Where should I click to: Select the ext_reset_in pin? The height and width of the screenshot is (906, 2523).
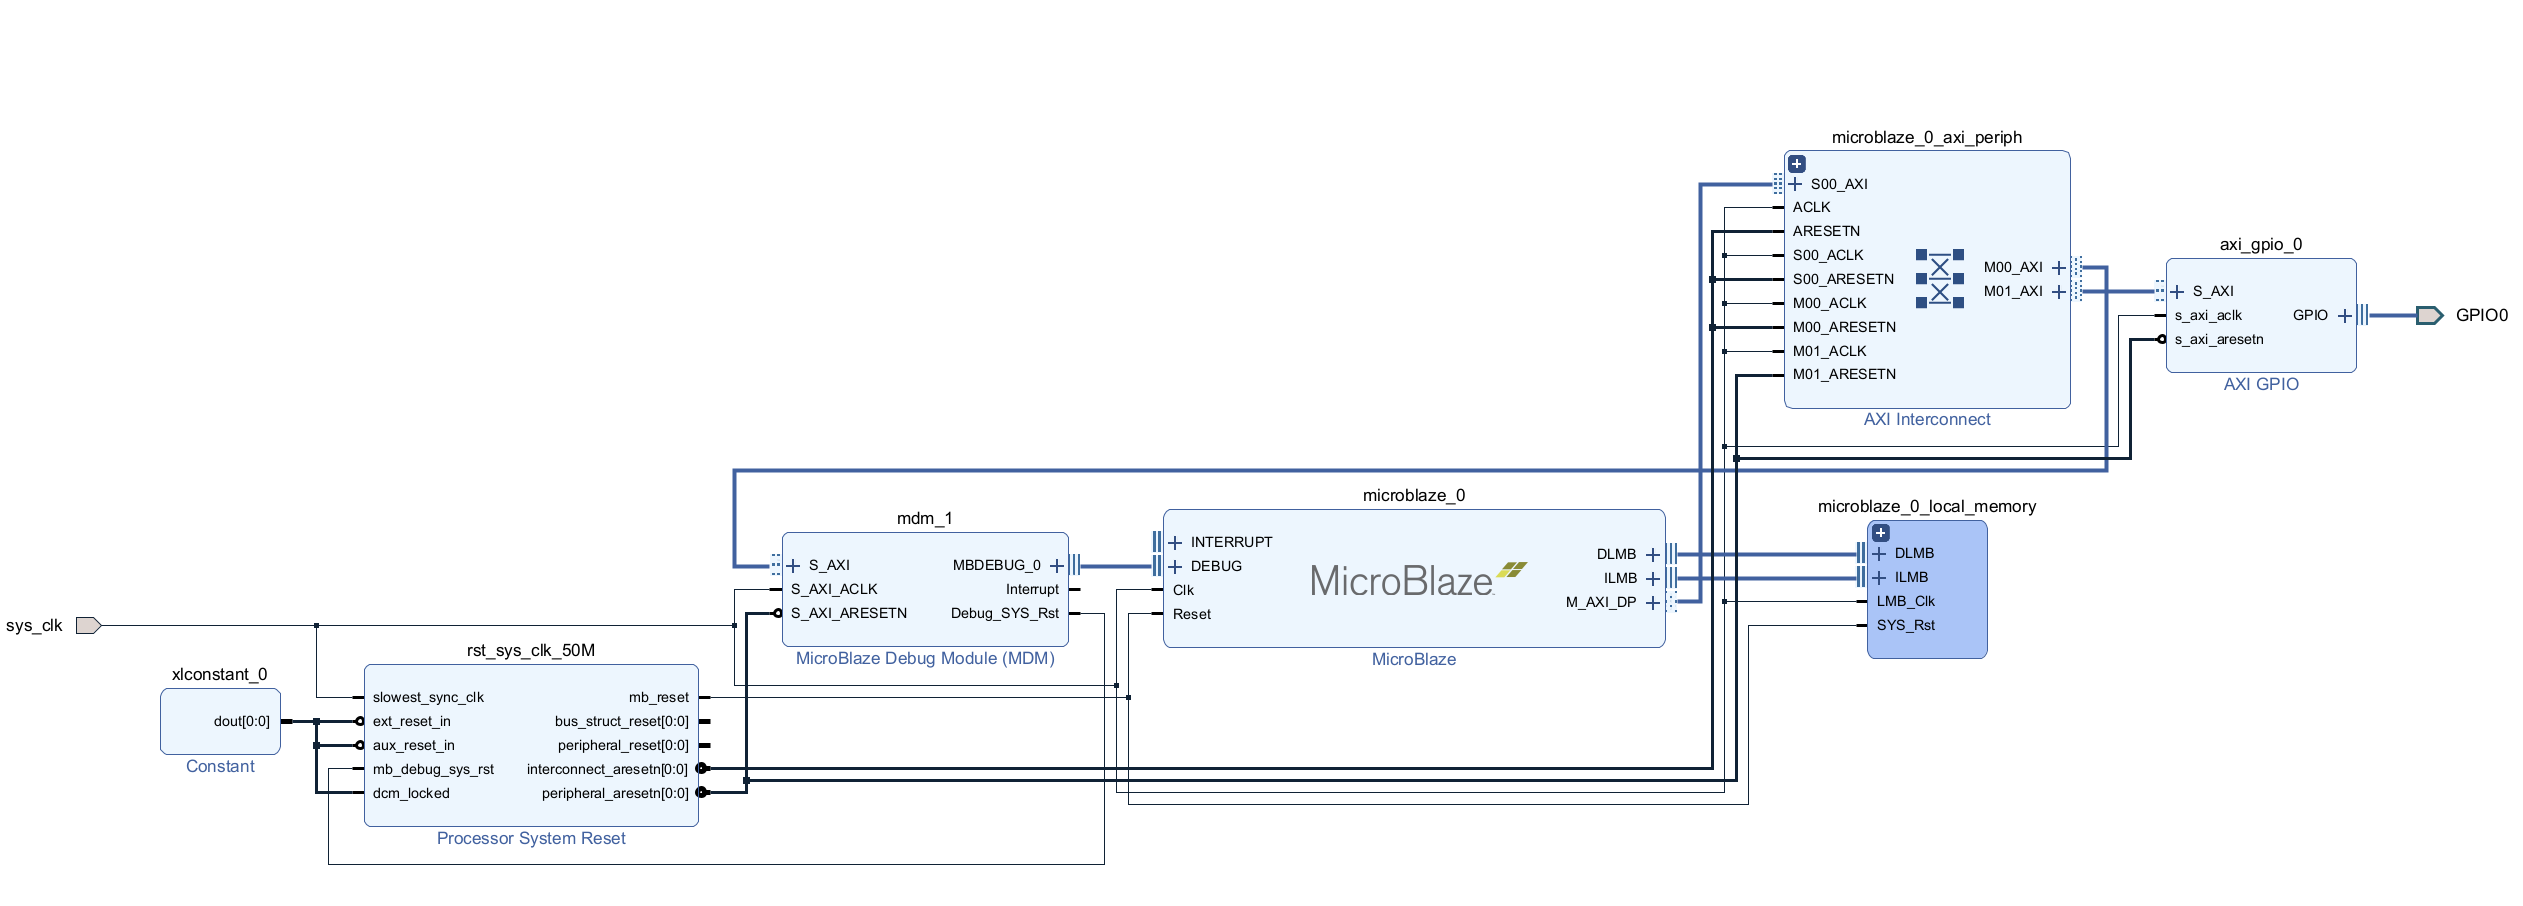coord(411,722)
